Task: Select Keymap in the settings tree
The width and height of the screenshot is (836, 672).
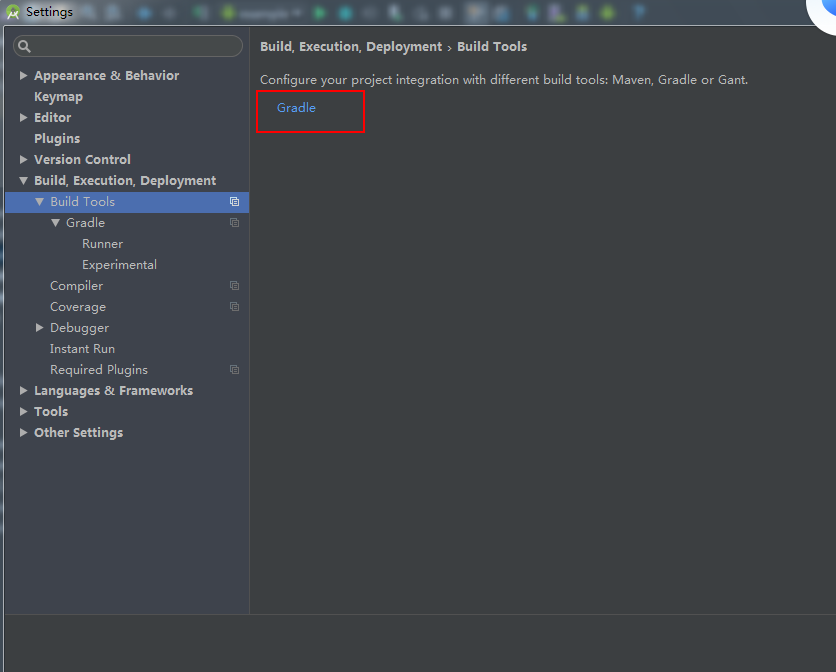Action: (59, 97)
